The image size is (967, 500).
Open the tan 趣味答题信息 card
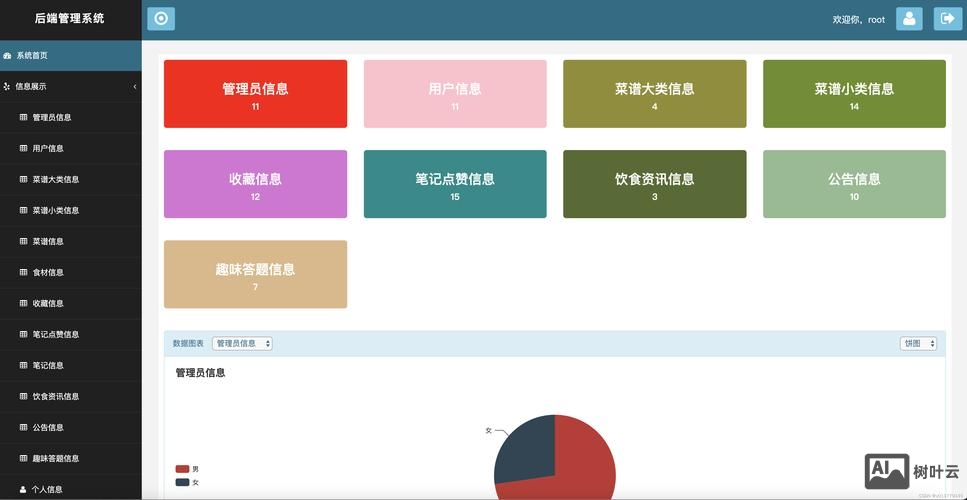(255, 274)
